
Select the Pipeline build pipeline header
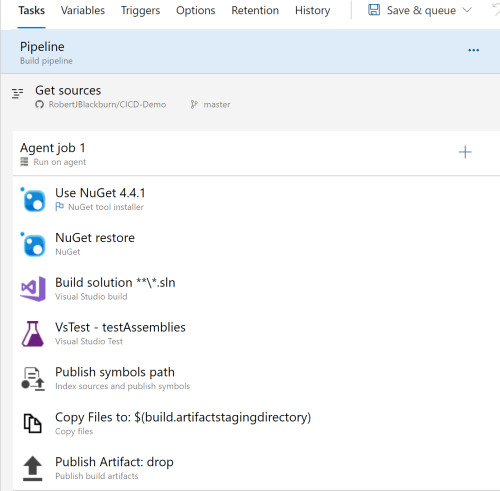[250, 52]
